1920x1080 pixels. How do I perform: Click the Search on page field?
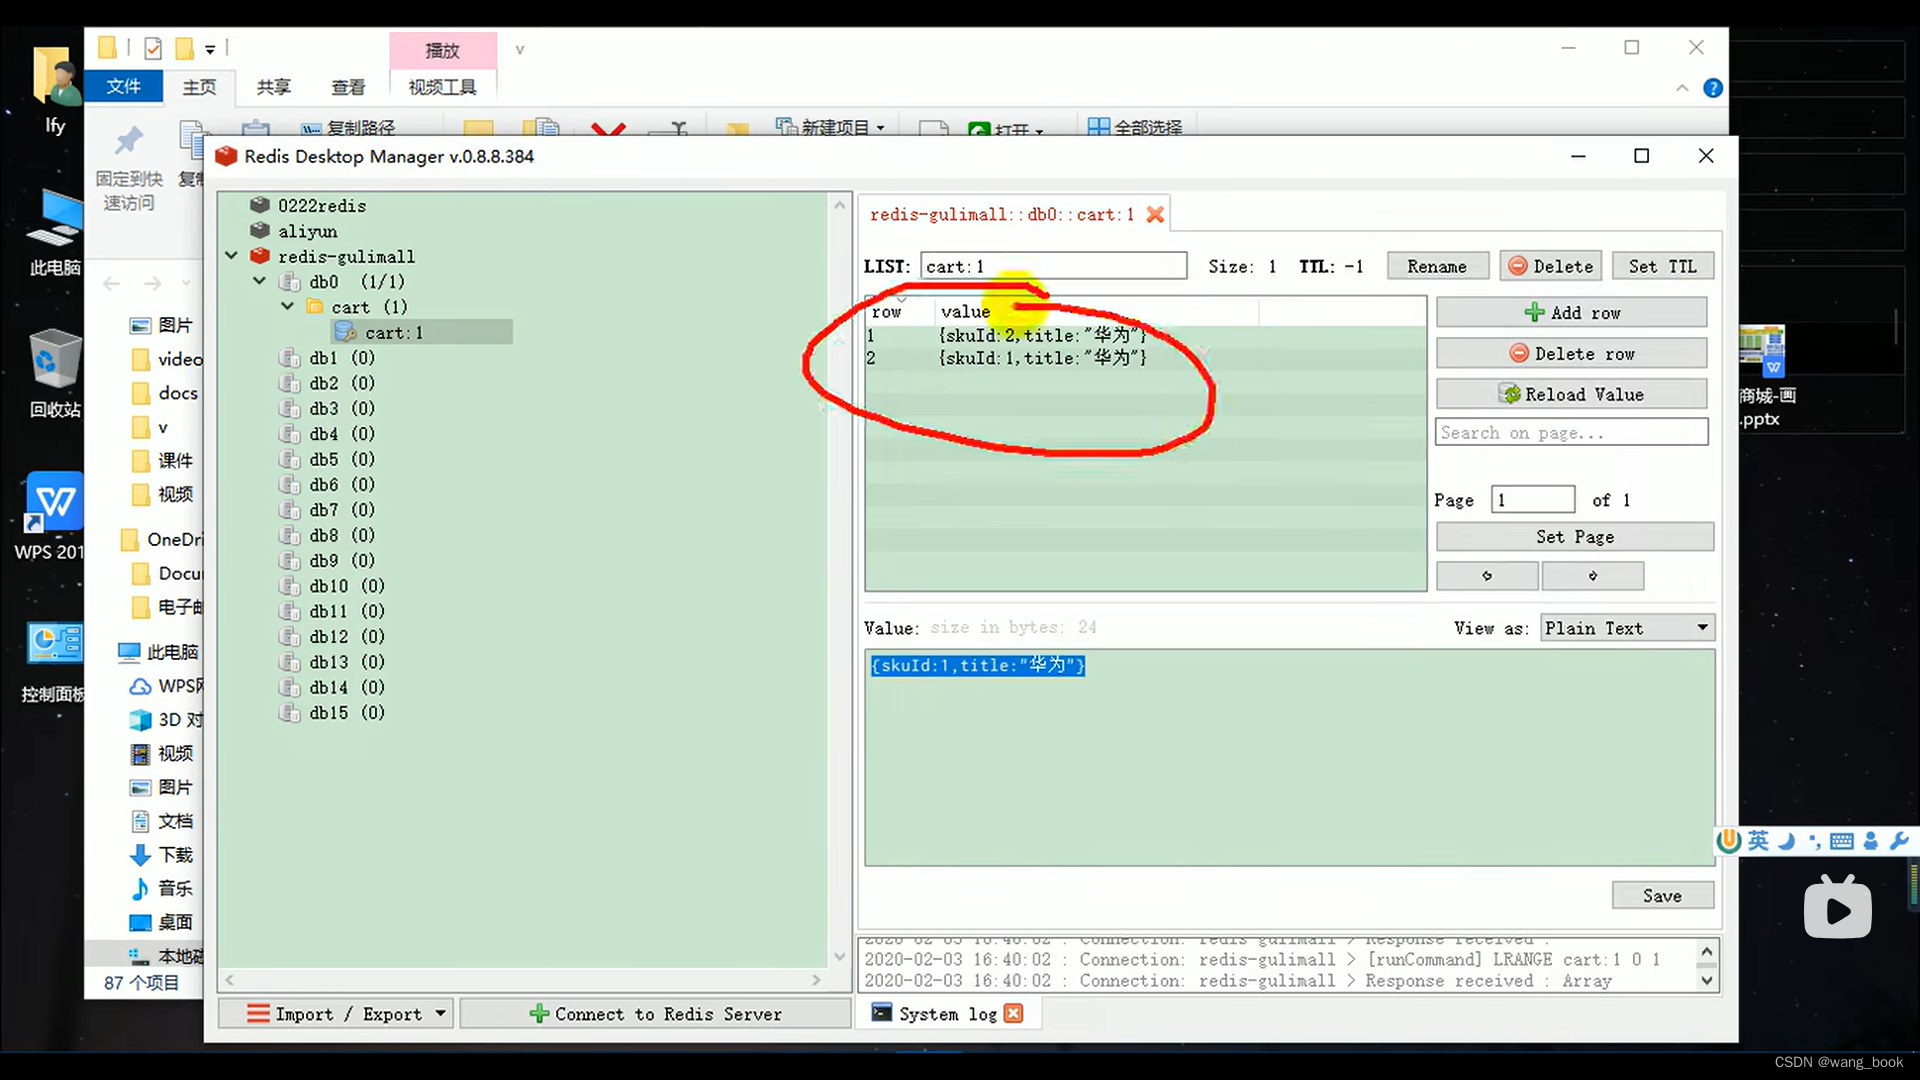coord(1572,432)
